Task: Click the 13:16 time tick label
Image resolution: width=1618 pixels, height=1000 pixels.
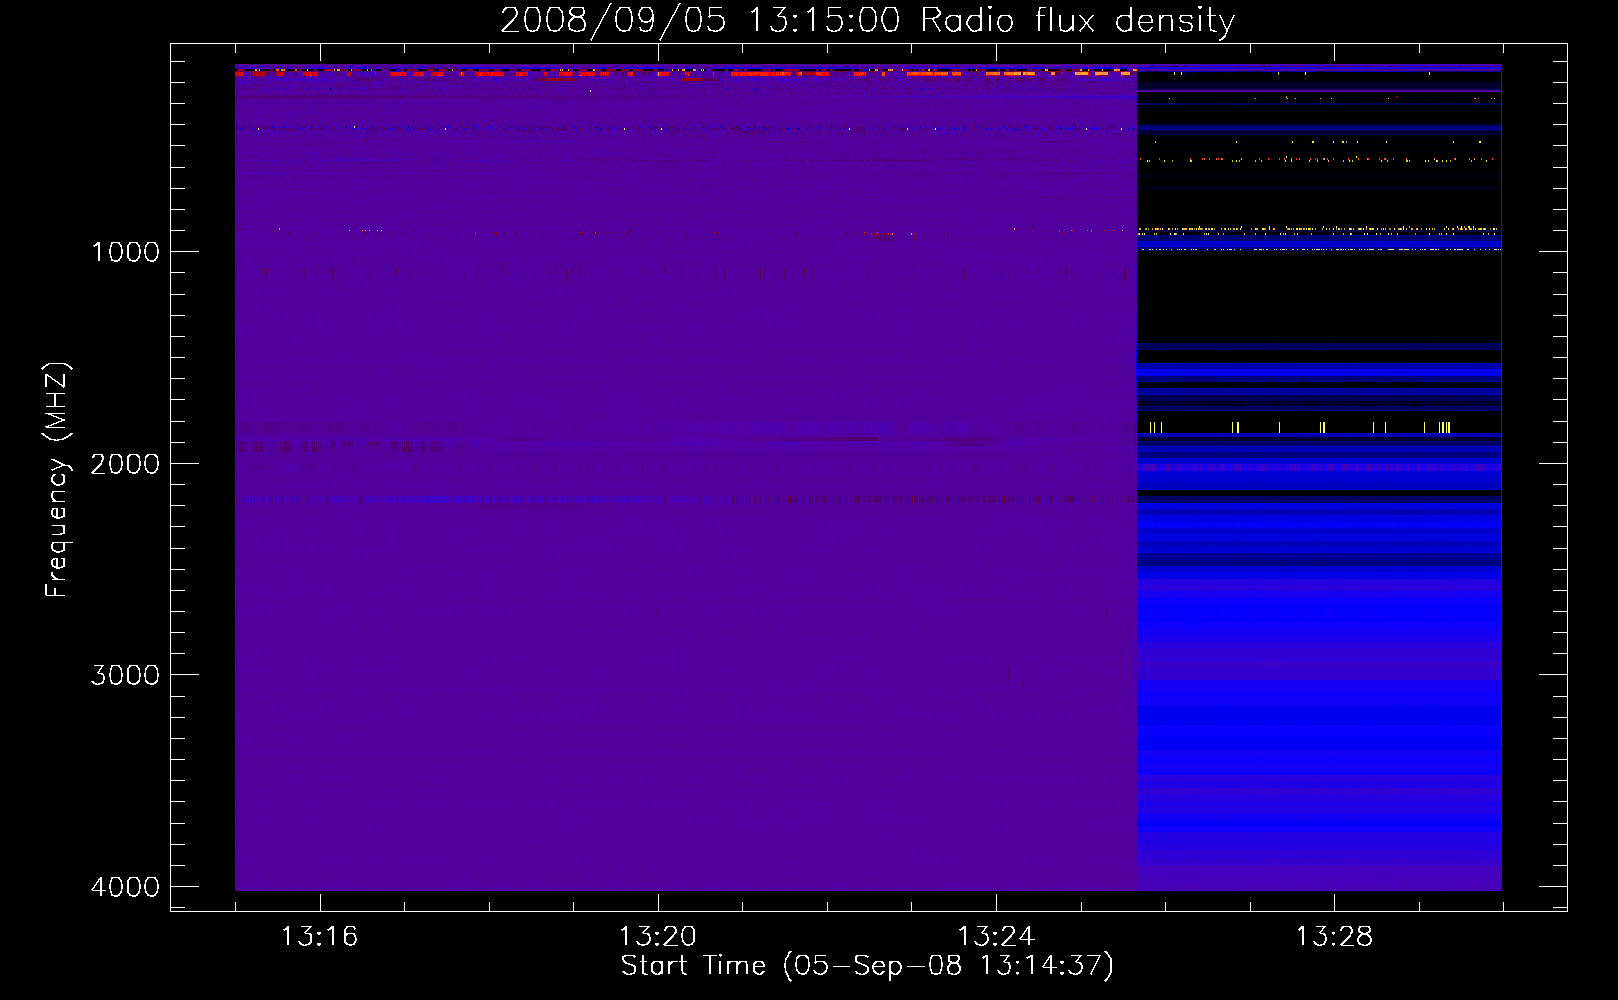Action: [x=319, y=937]
